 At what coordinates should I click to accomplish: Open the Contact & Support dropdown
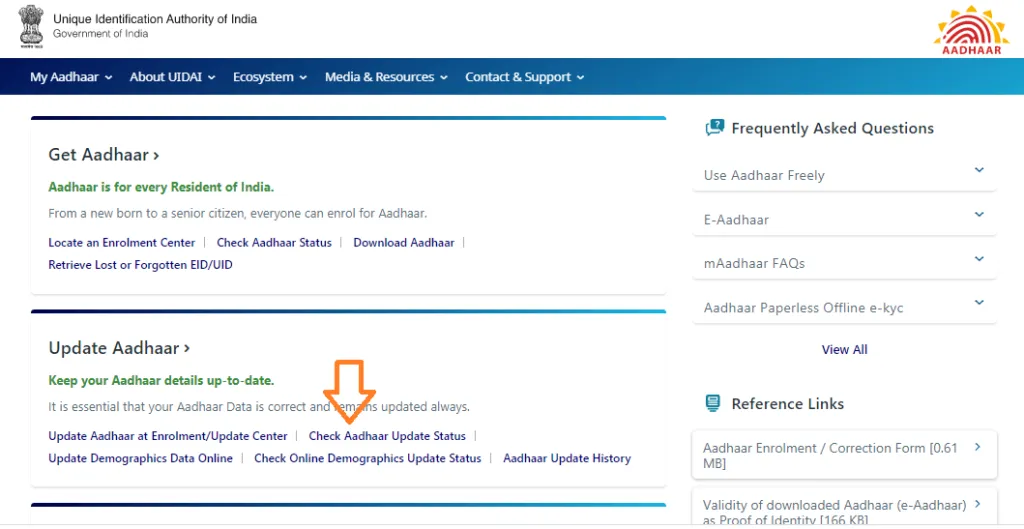pos(524,77)
